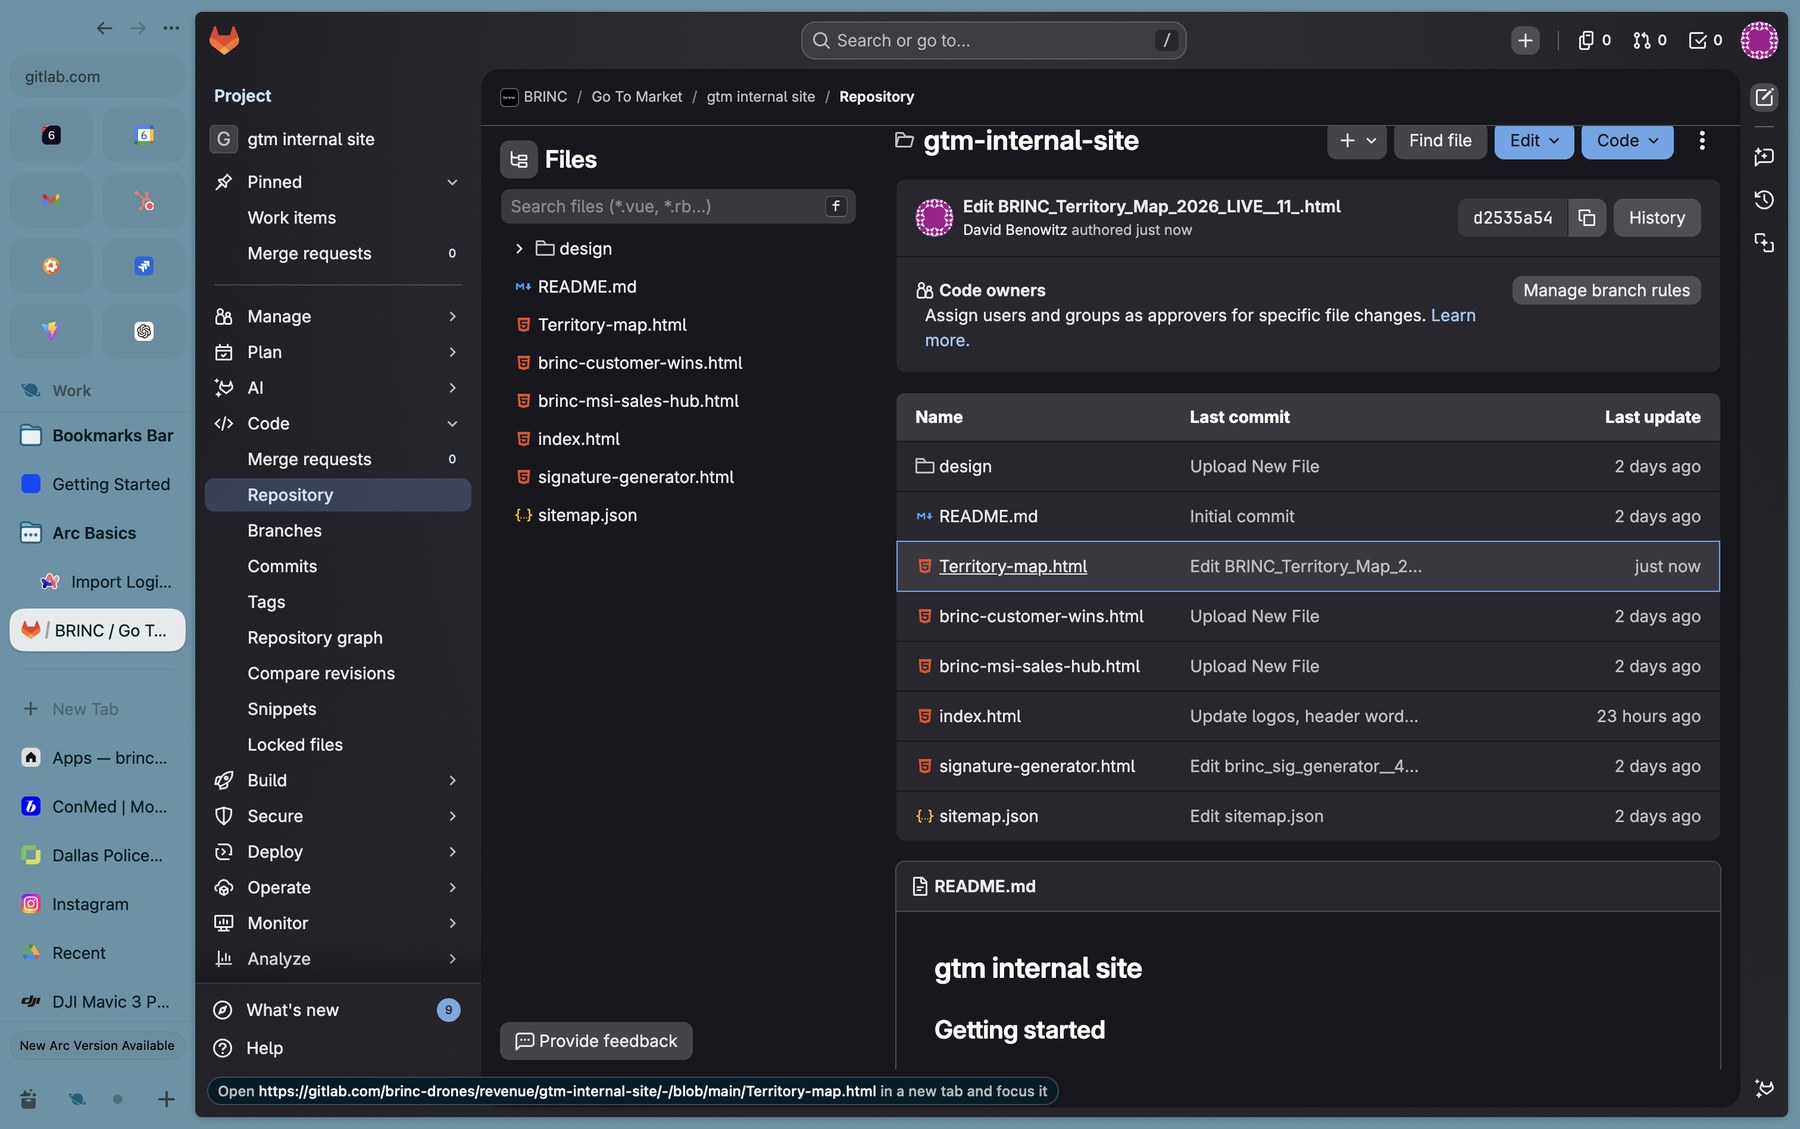The height and width of the screenshot is (1129, 1800).
Task: Open the Bookmarks Bar folder
Action: (97, 436)
